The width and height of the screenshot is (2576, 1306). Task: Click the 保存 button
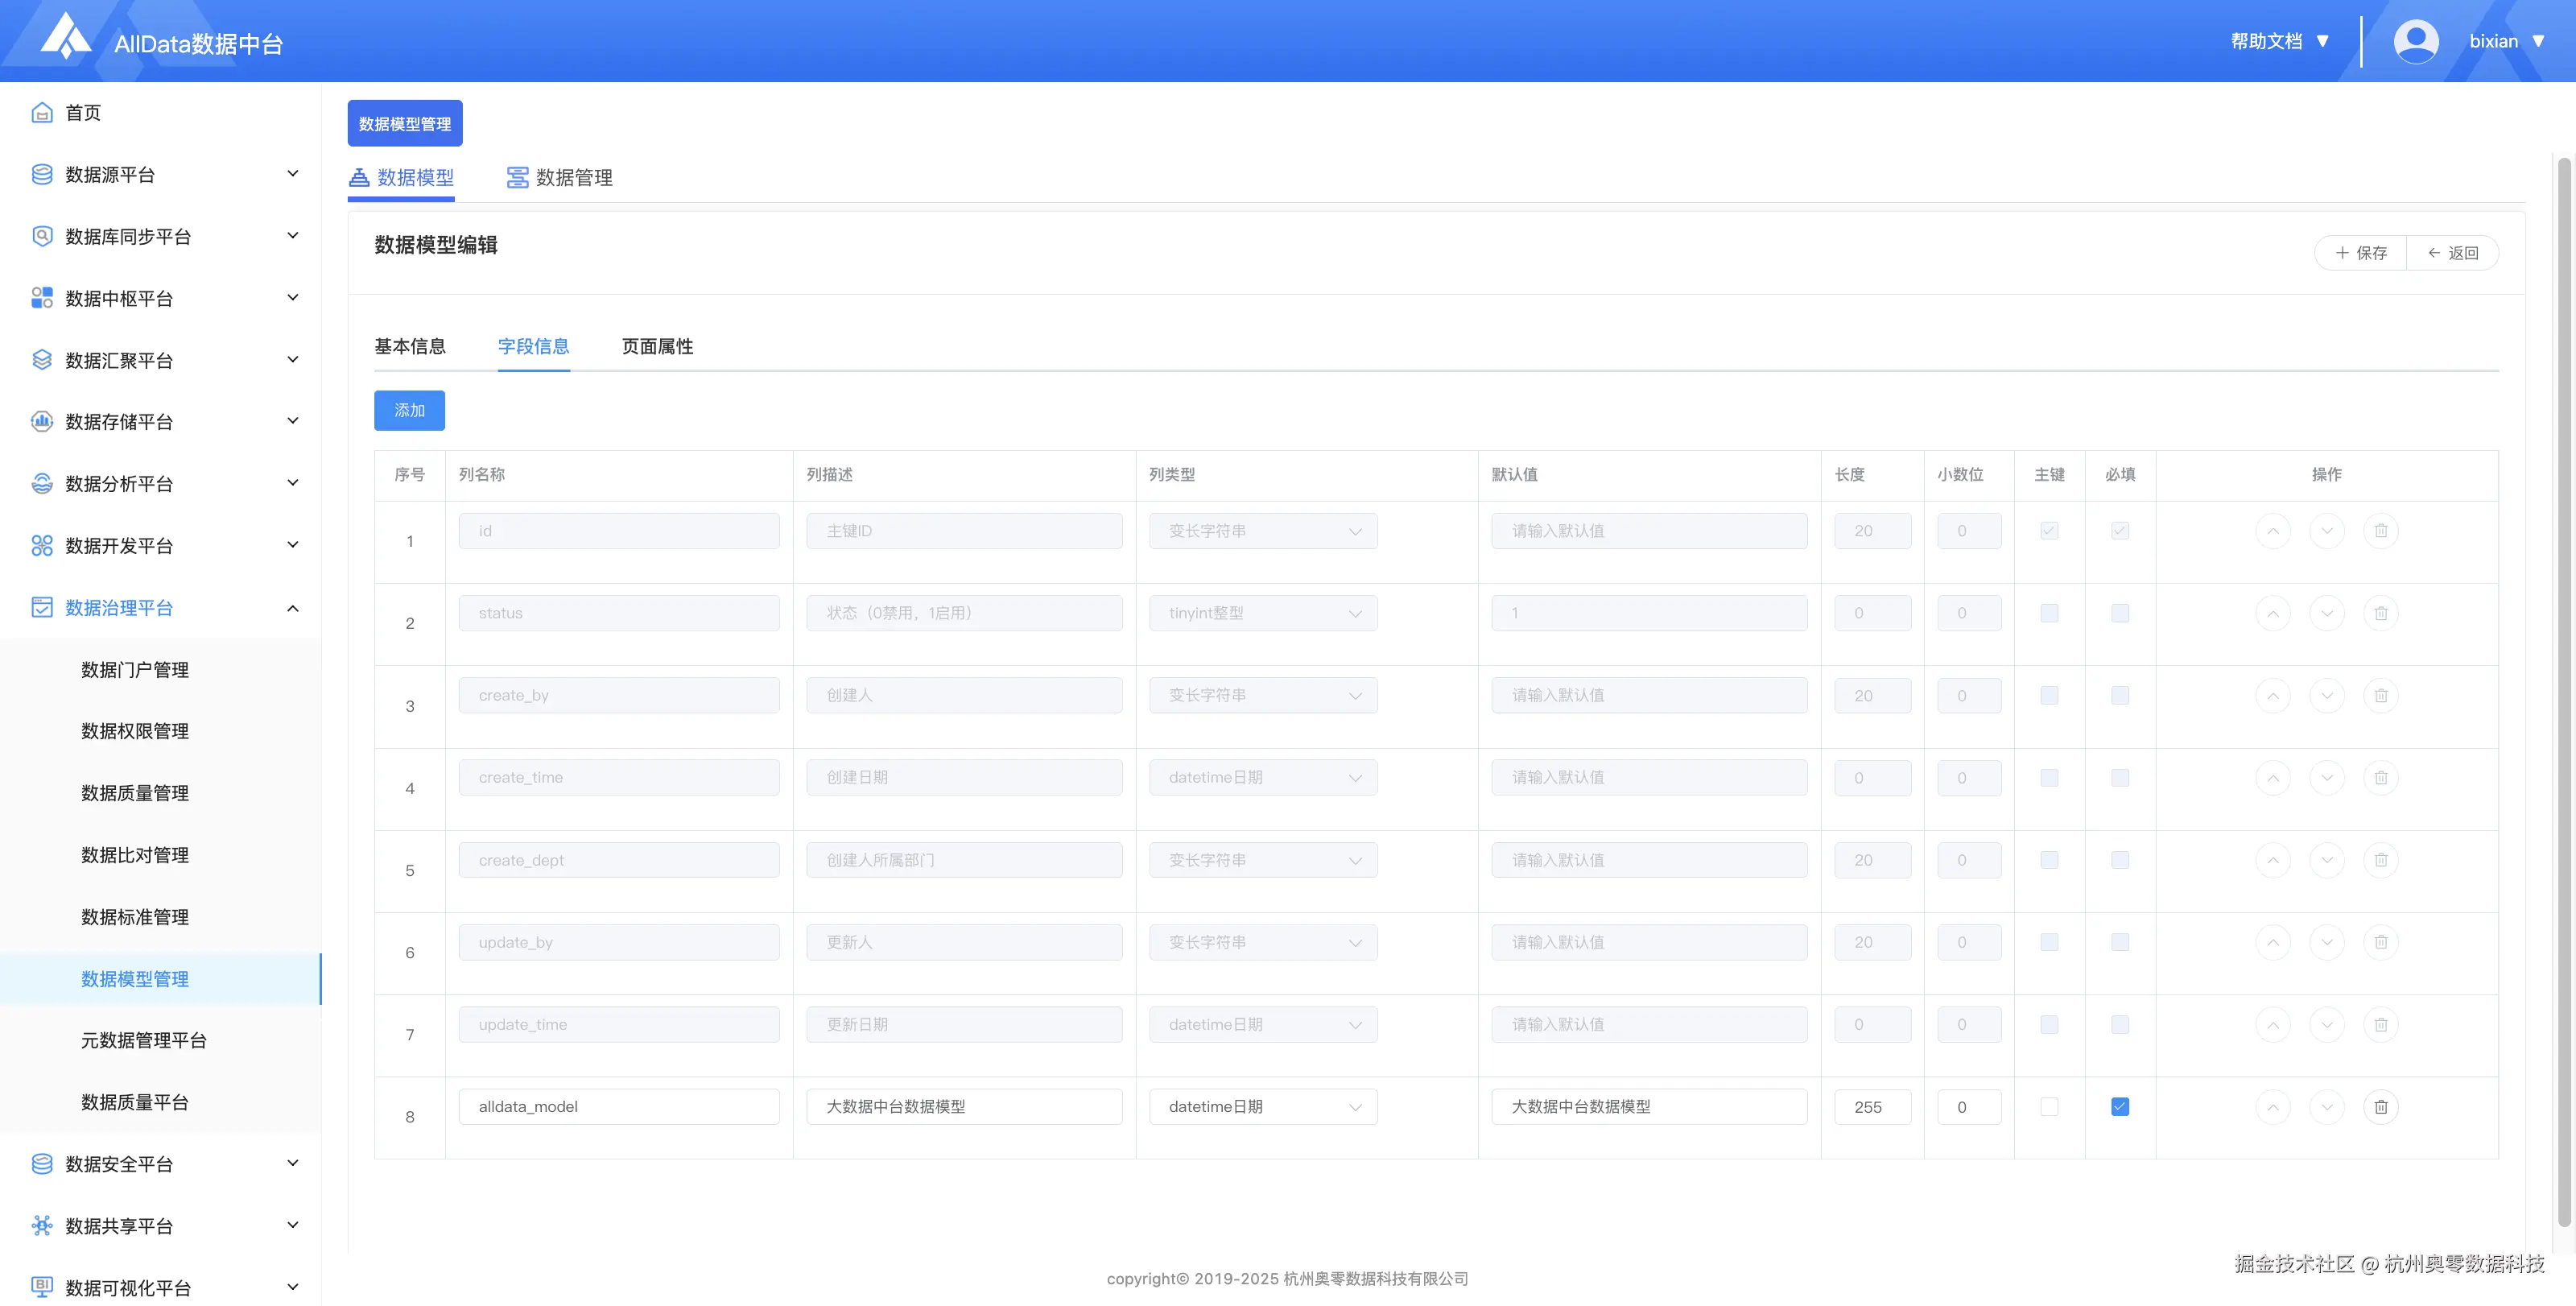pyautogui.click(x=2361, y=253)
